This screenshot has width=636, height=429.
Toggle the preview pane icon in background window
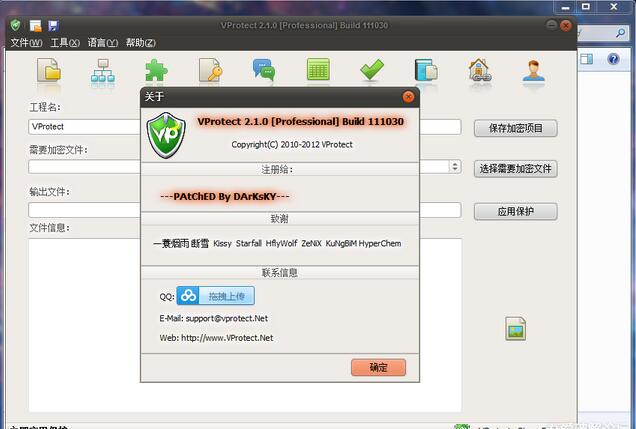pyautogui.click(x=586, y=59)
